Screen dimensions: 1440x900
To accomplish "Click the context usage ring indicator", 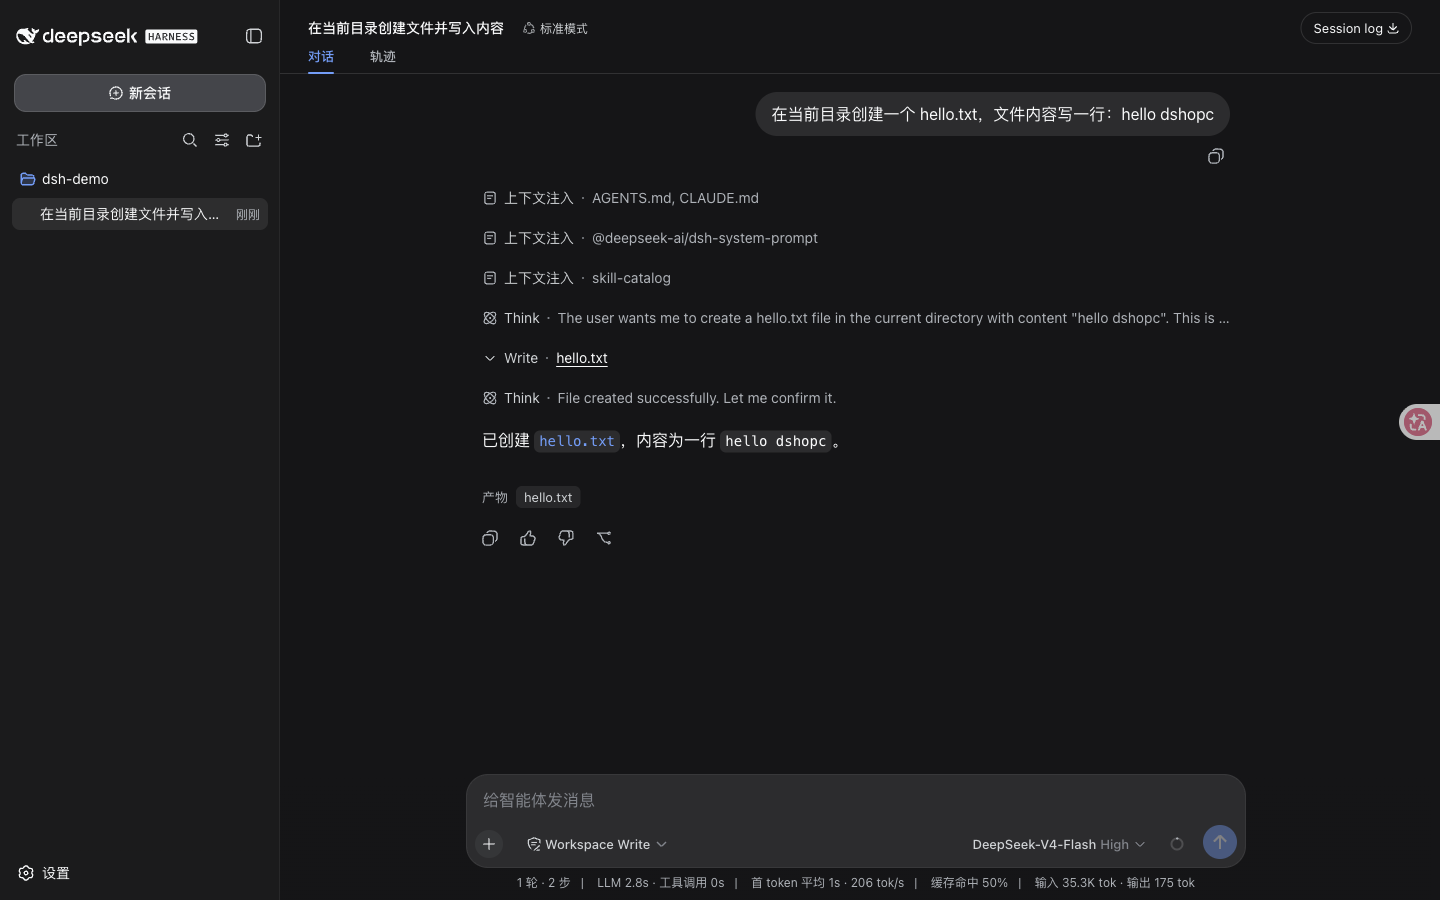I will 1177,844.
